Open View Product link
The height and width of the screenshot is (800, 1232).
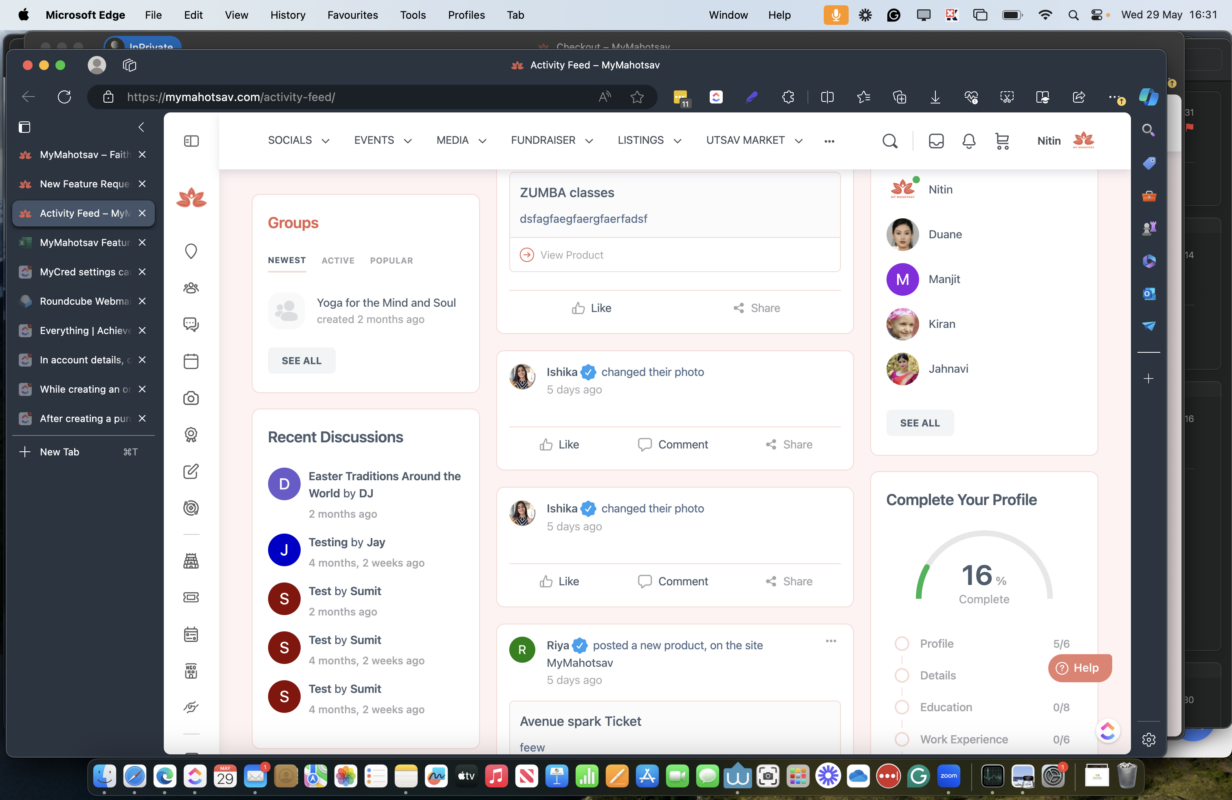[562, 255]
